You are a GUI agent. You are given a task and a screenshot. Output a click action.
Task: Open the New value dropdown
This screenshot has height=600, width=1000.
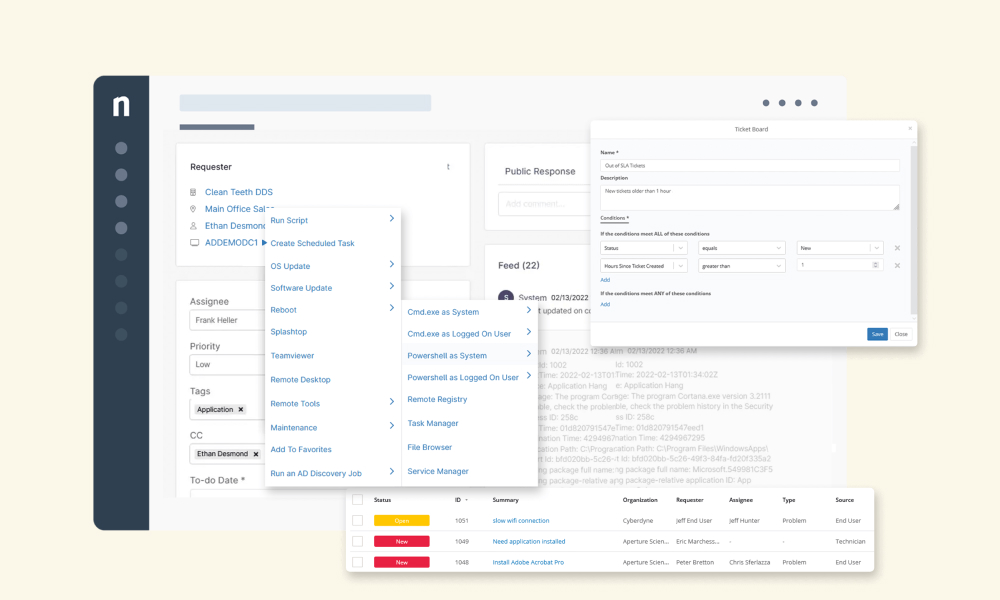click(x=840, y=248)
